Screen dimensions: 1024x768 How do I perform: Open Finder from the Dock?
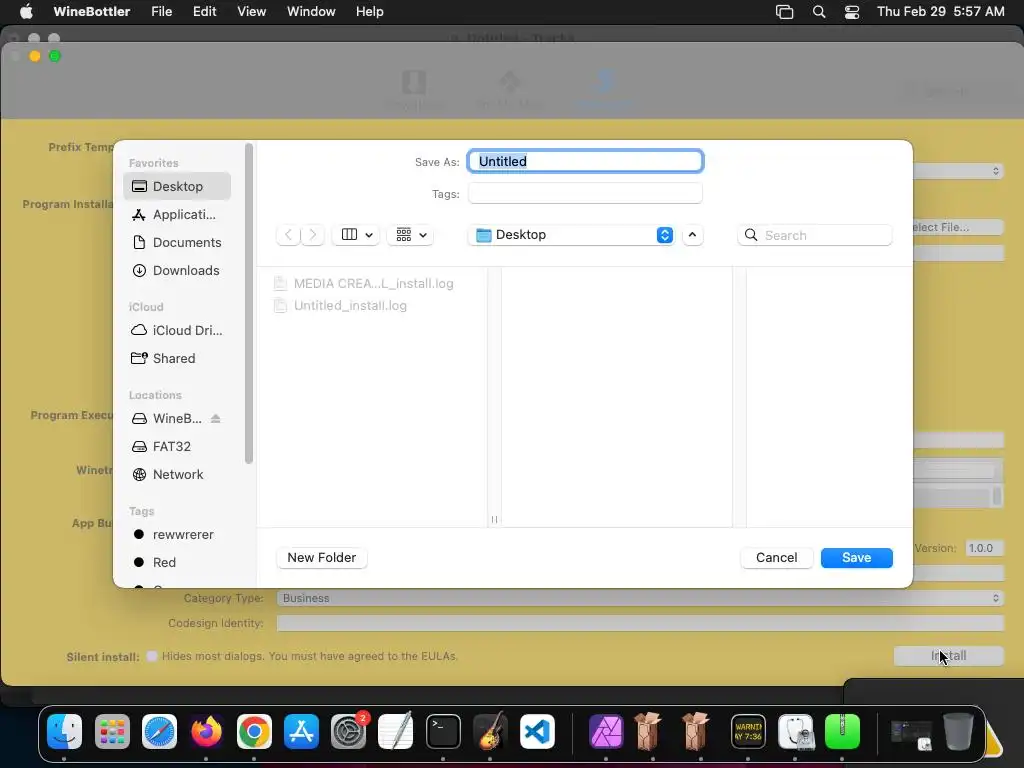coord(65,731)
